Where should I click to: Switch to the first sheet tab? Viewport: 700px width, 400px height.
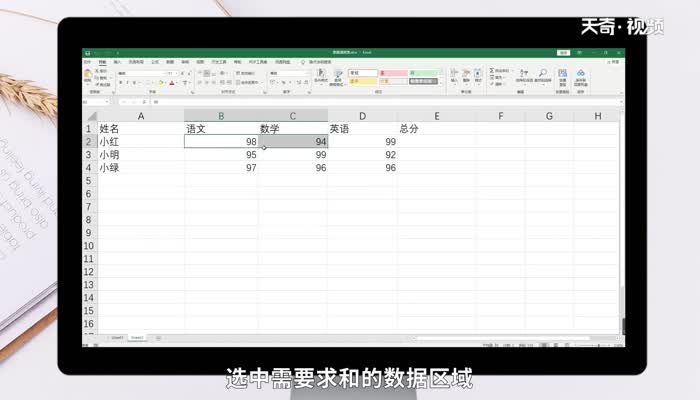[117, 338]
